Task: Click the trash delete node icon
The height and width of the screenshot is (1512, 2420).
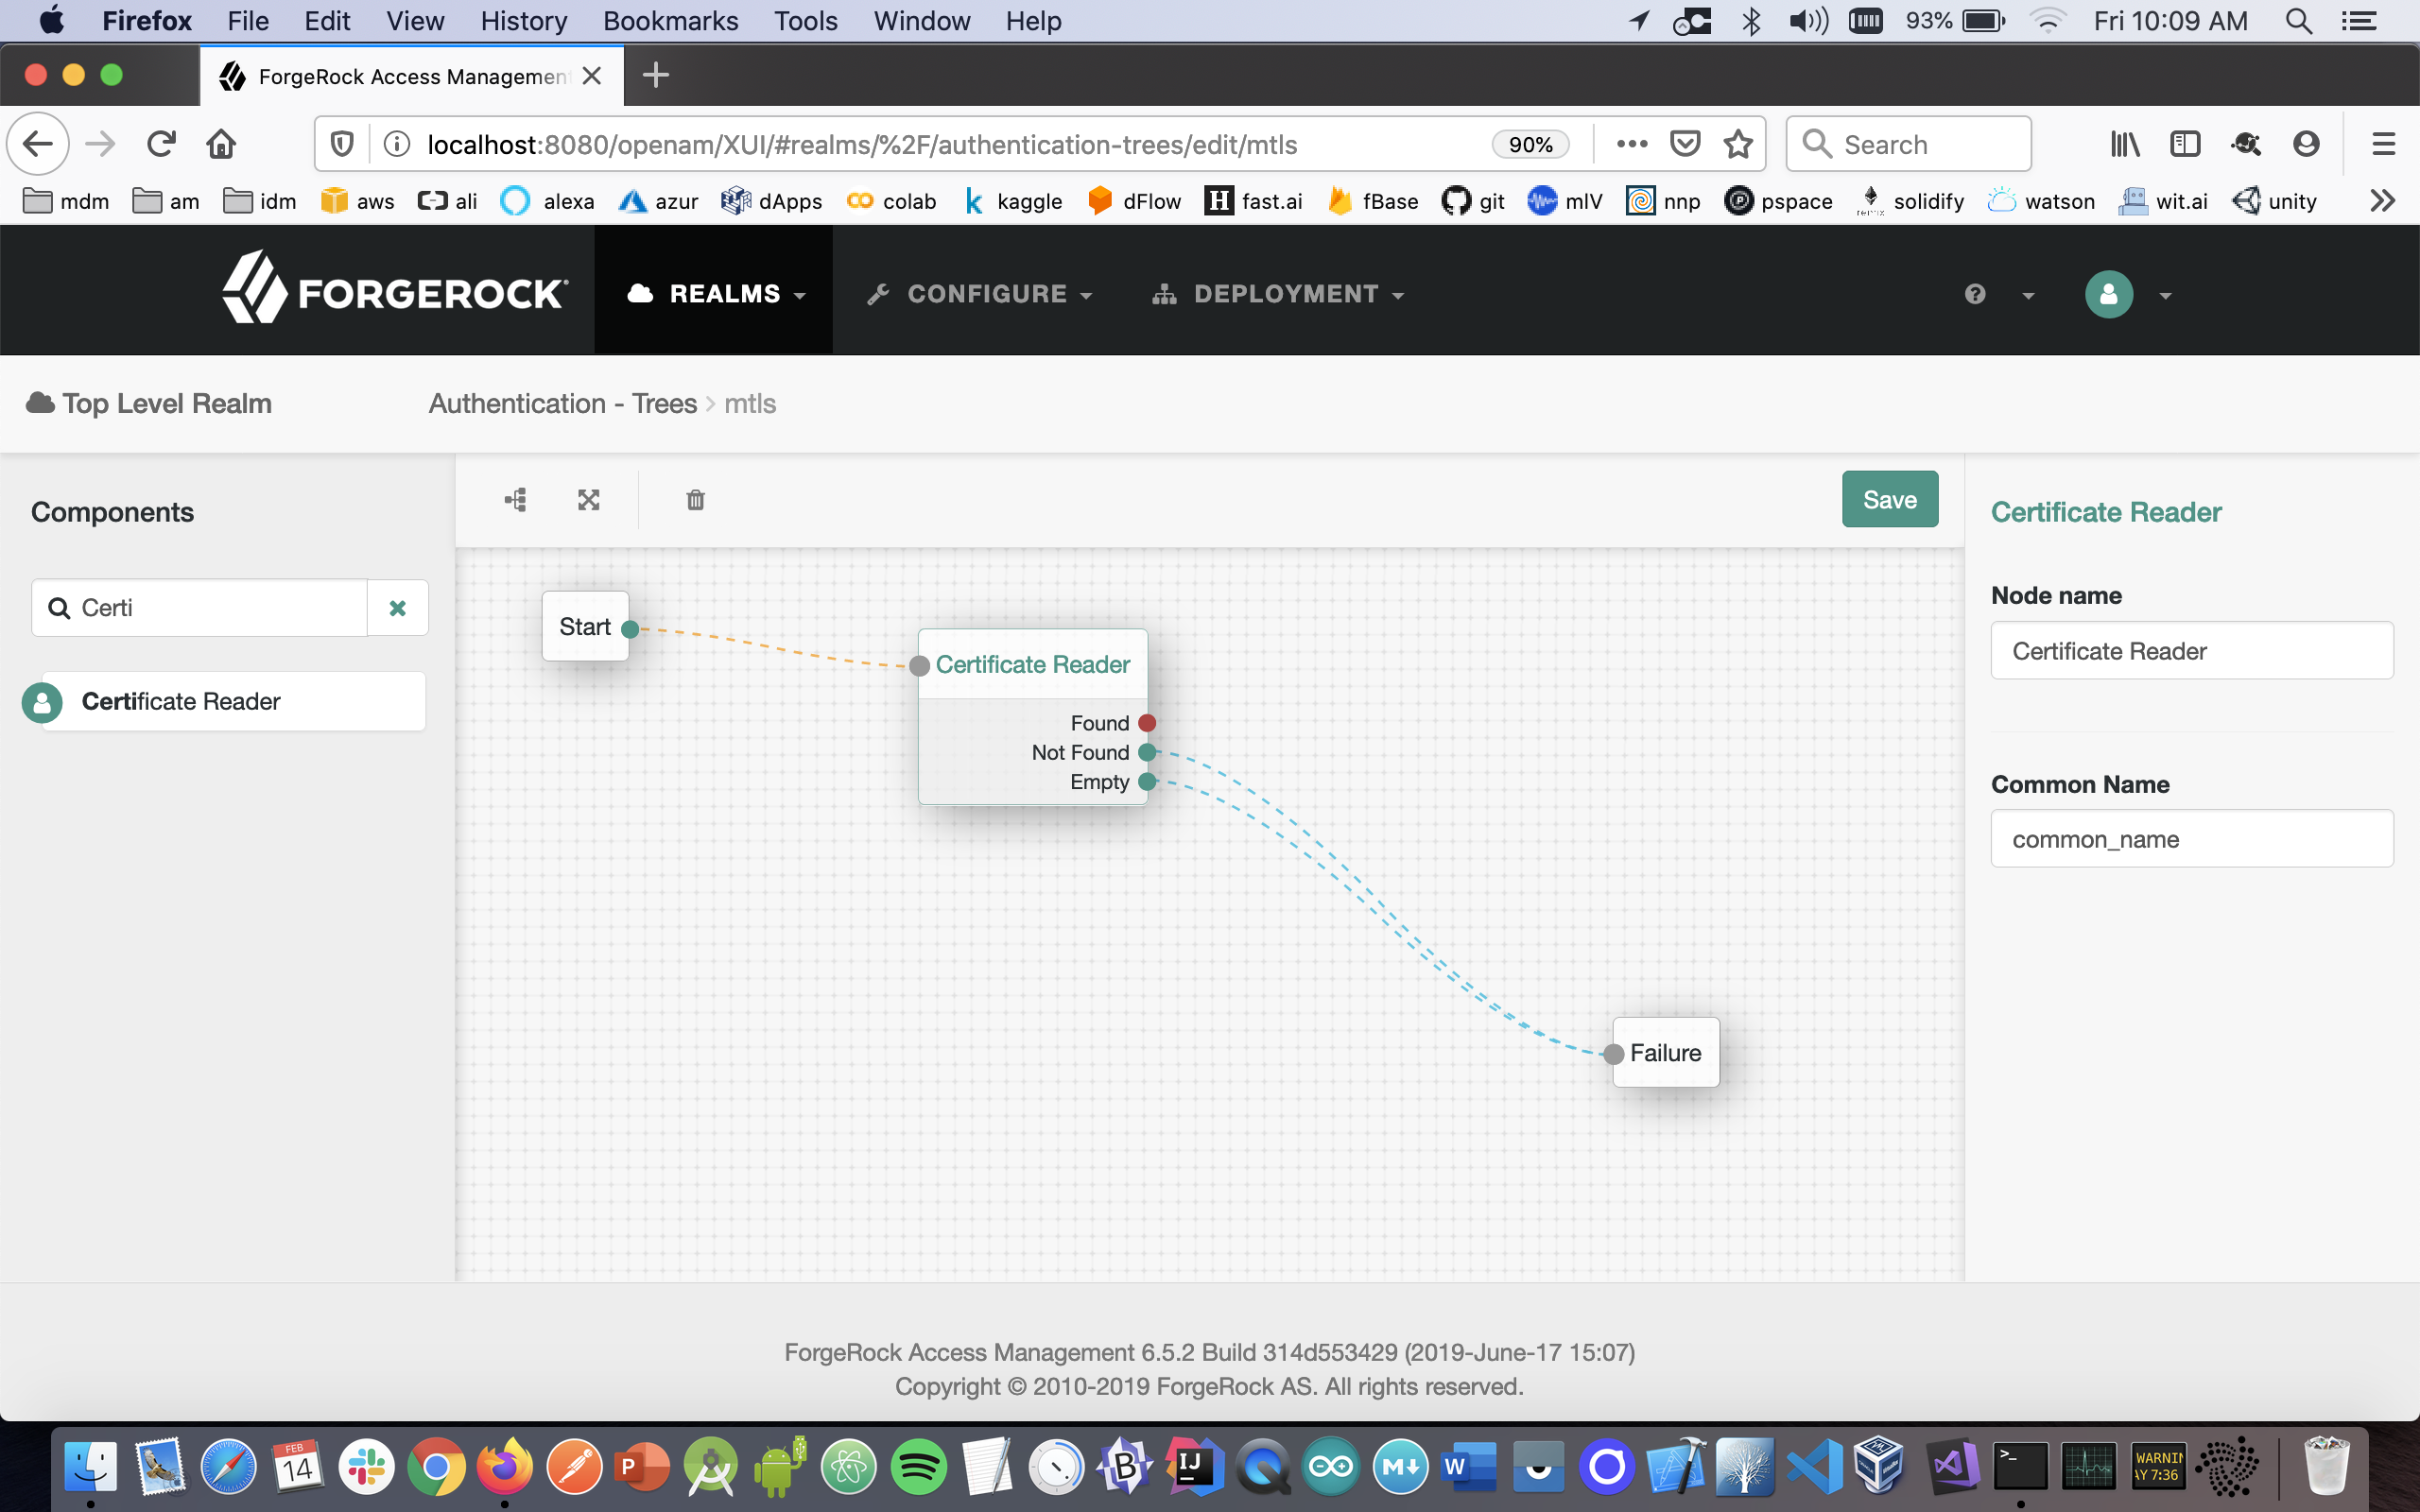Action: [695, 500]
